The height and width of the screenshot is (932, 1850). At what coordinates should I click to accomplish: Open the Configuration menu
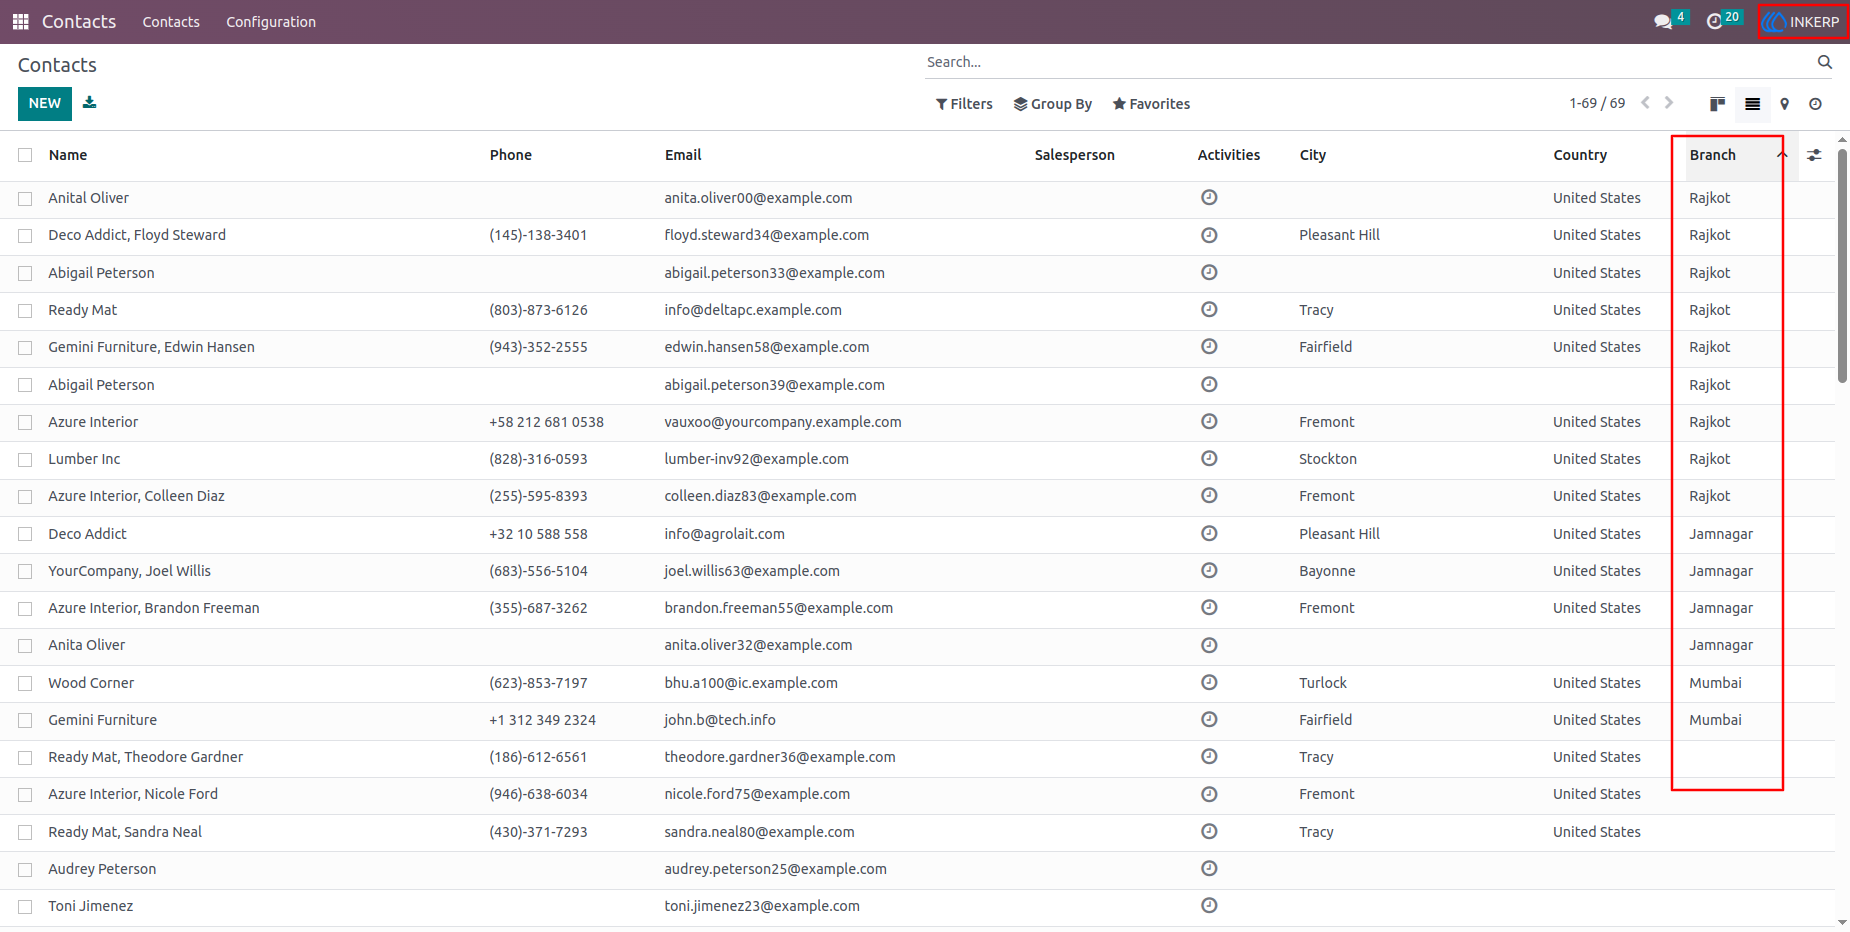point(271,22)
